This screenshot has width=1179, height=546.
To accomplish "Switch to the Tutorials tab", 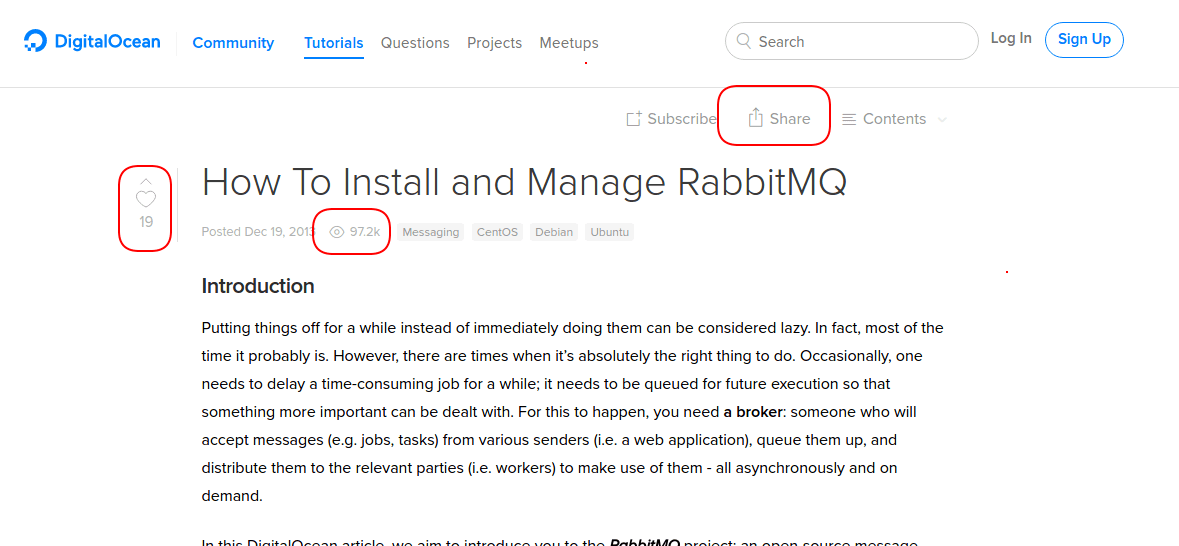I will point(334,43).
